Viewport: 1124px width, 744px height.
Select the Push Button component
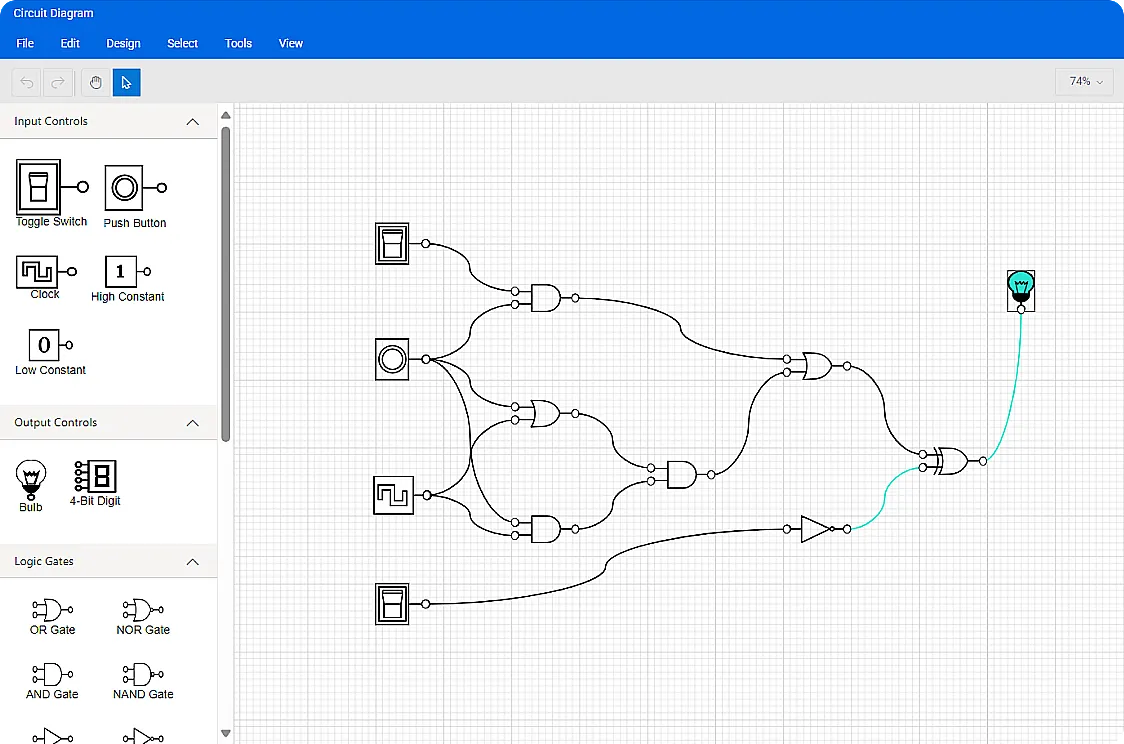click(122, 188)
